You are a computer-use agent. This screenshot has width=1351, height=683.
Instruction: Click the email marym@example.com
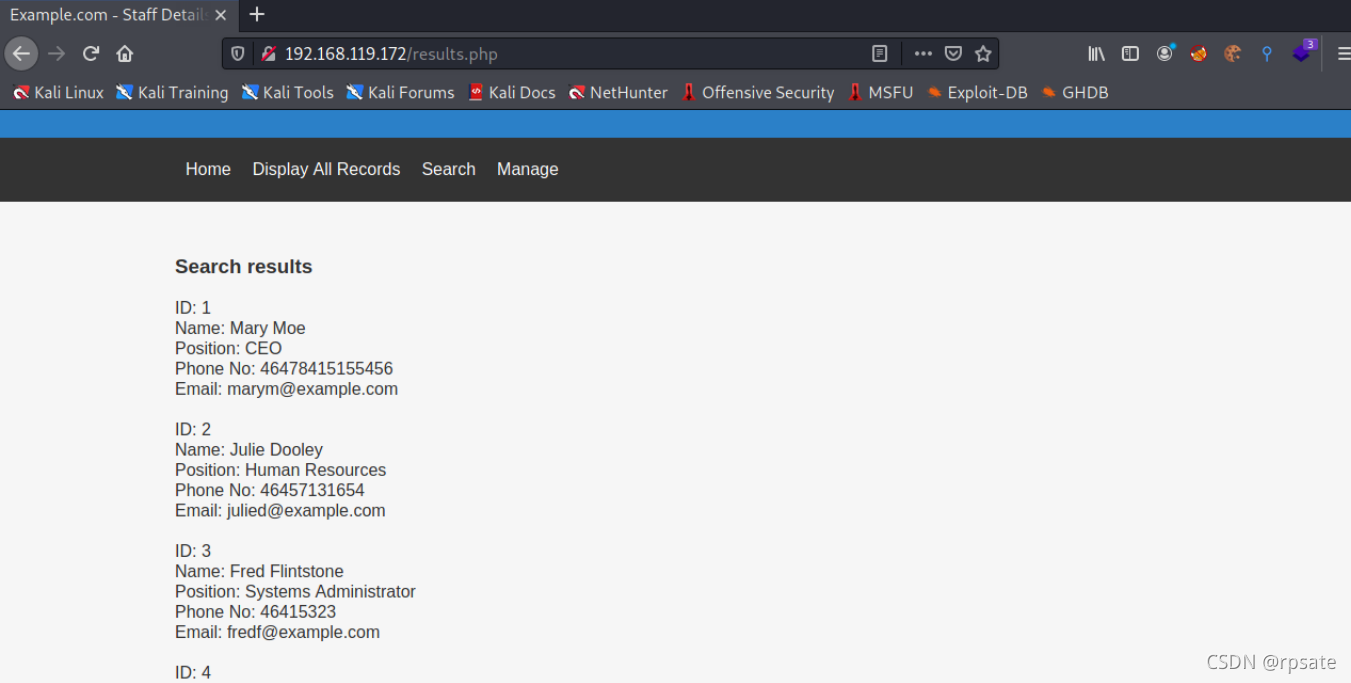coord(312,389)
